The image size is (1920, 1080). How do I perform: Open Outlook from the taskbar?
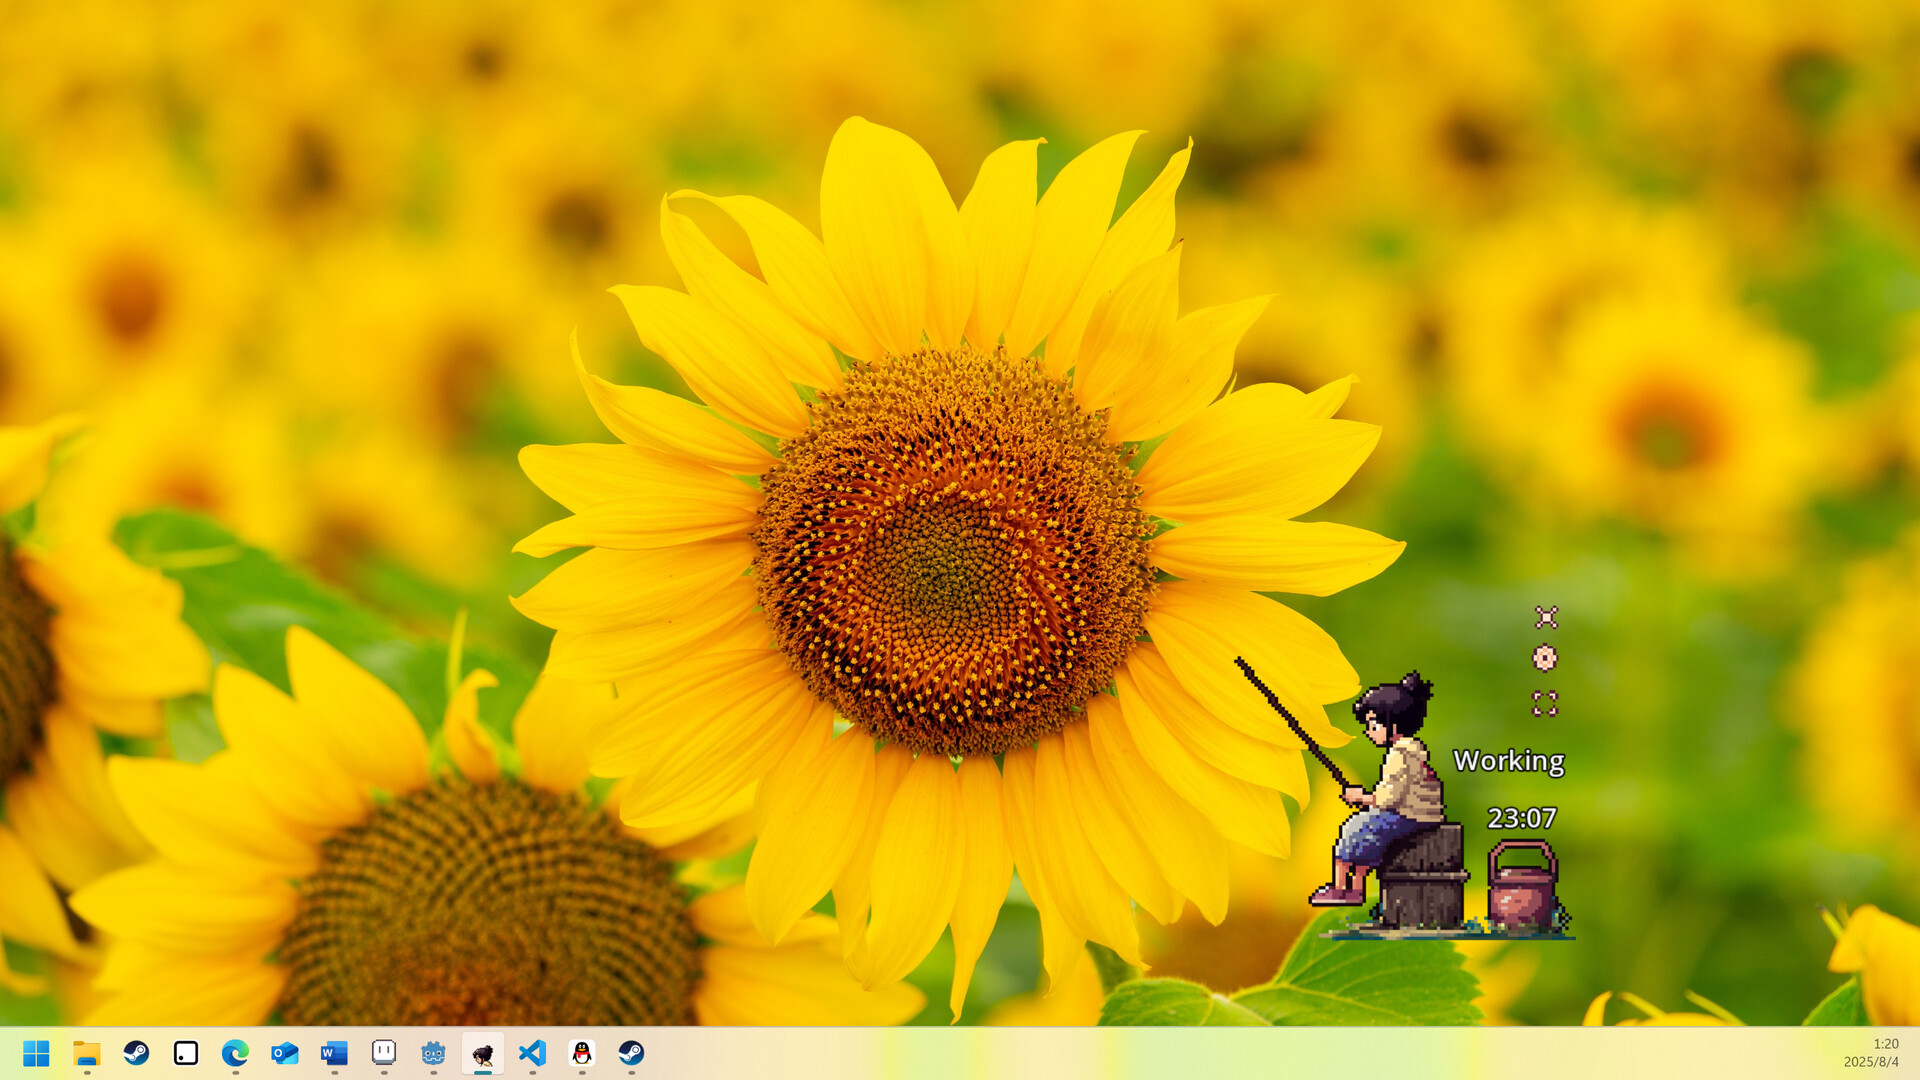(x=284, y=1054)
